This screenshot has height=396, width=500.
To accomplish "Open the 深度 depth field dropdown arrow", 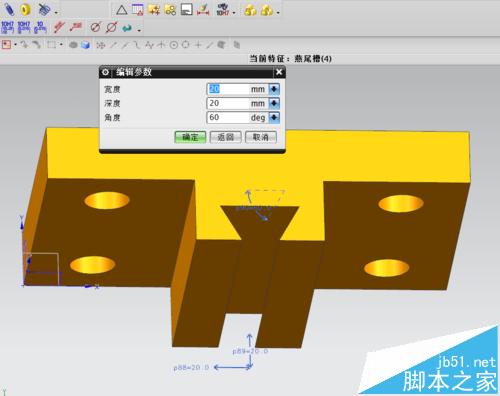I will coord(274,103).
